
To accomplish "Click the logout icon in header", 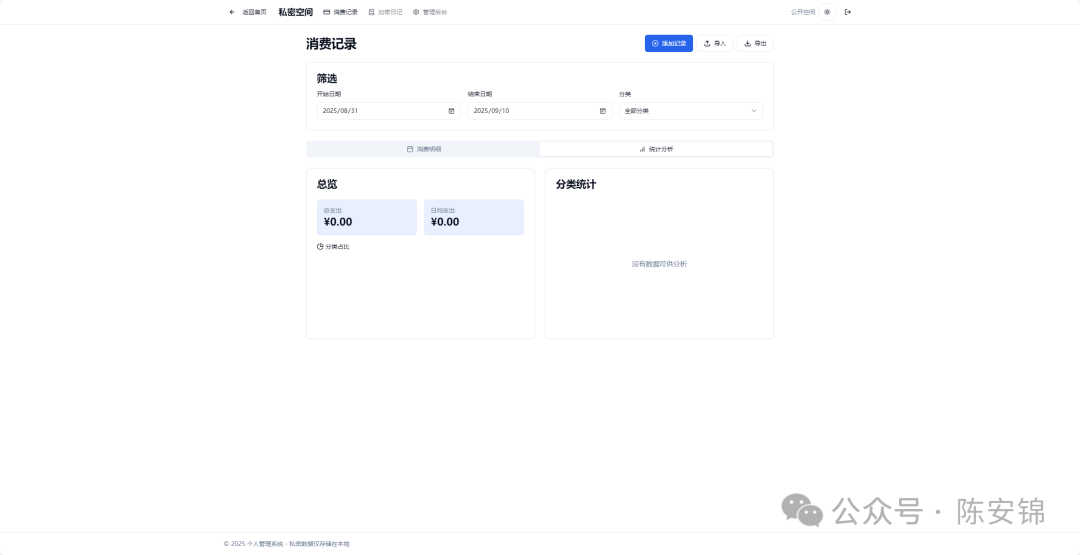I will click(848, 12).
